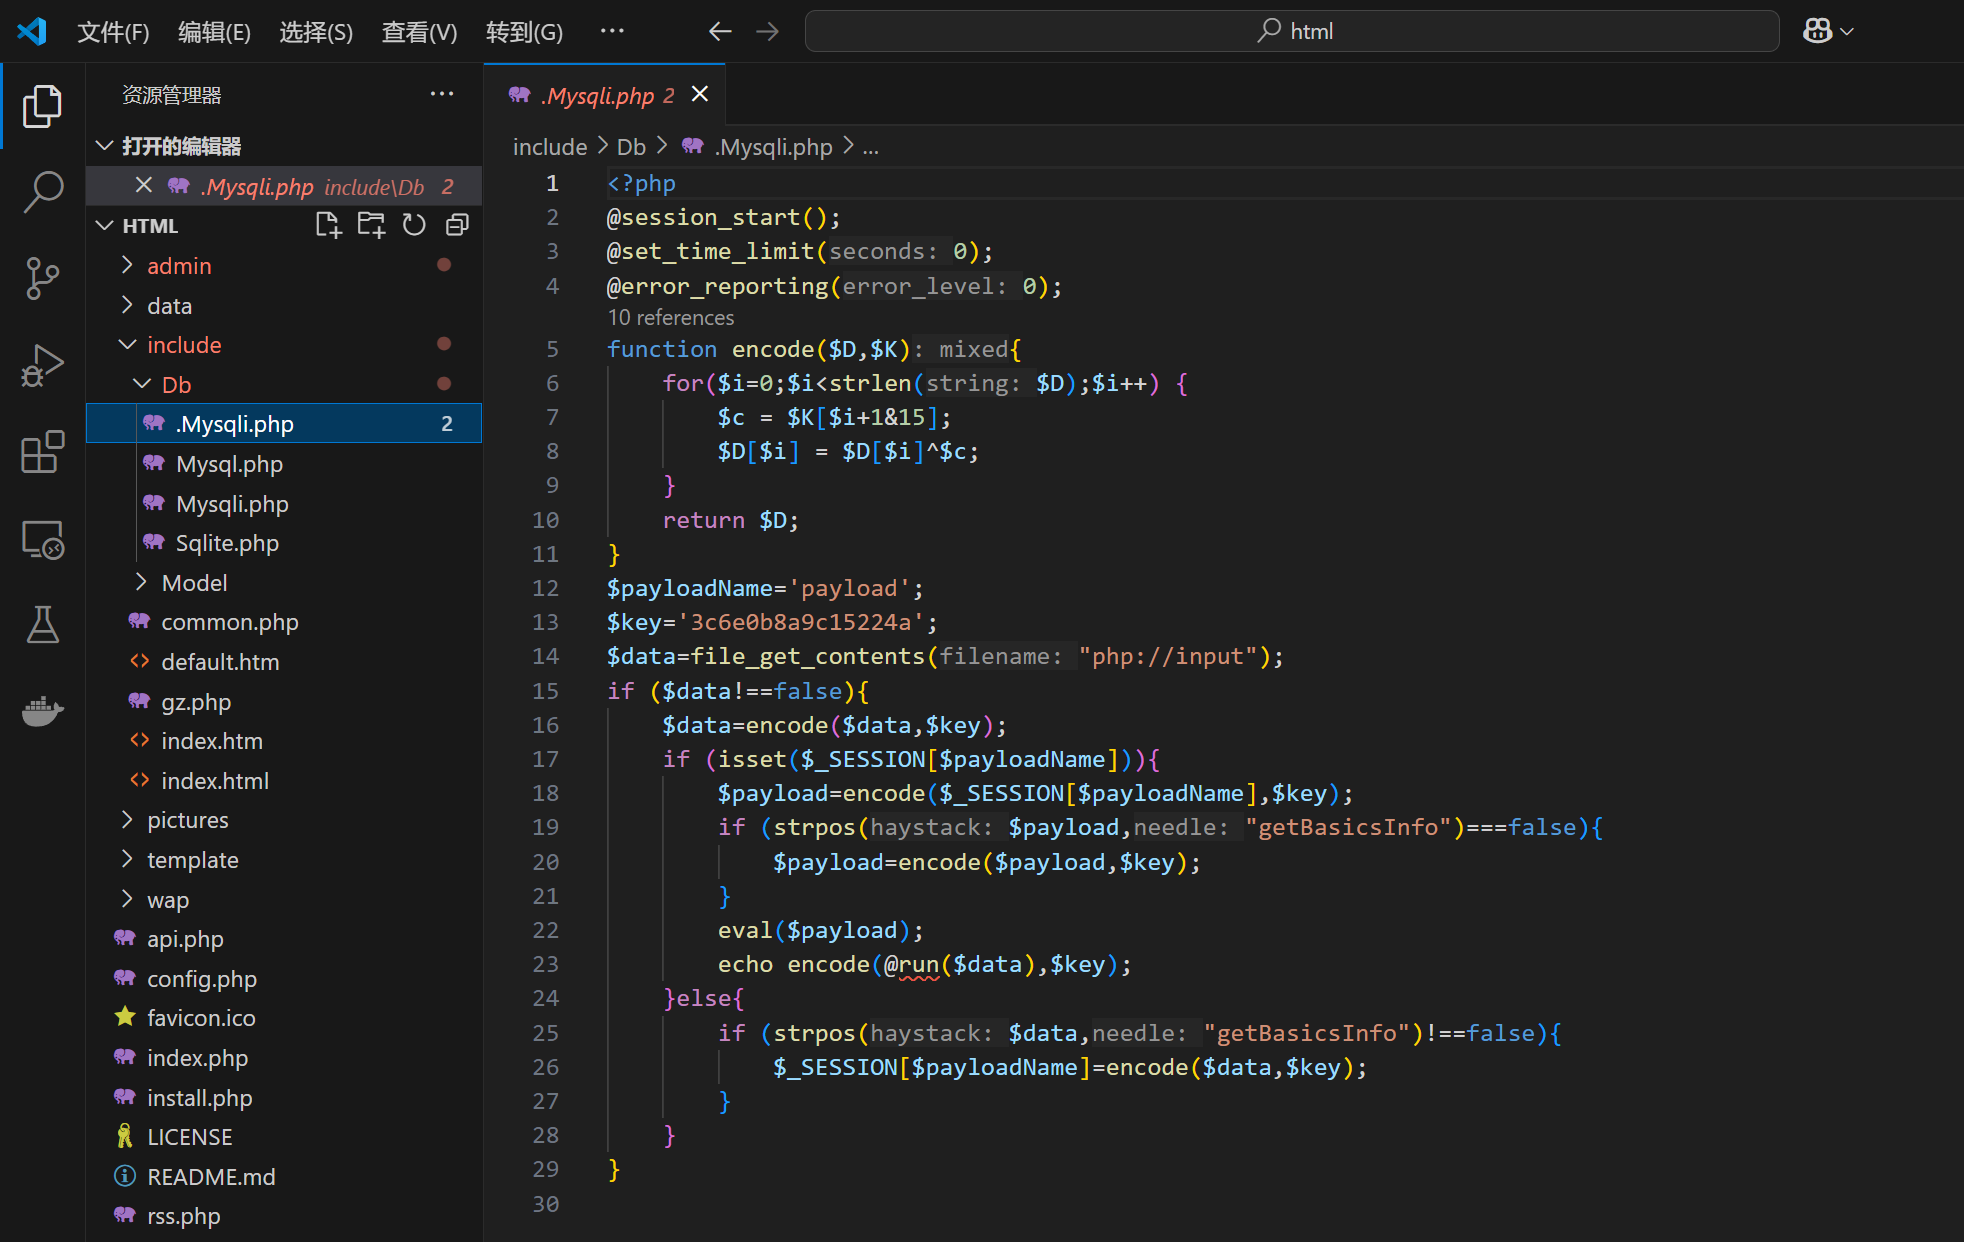Click the html command center search box

1291,31
